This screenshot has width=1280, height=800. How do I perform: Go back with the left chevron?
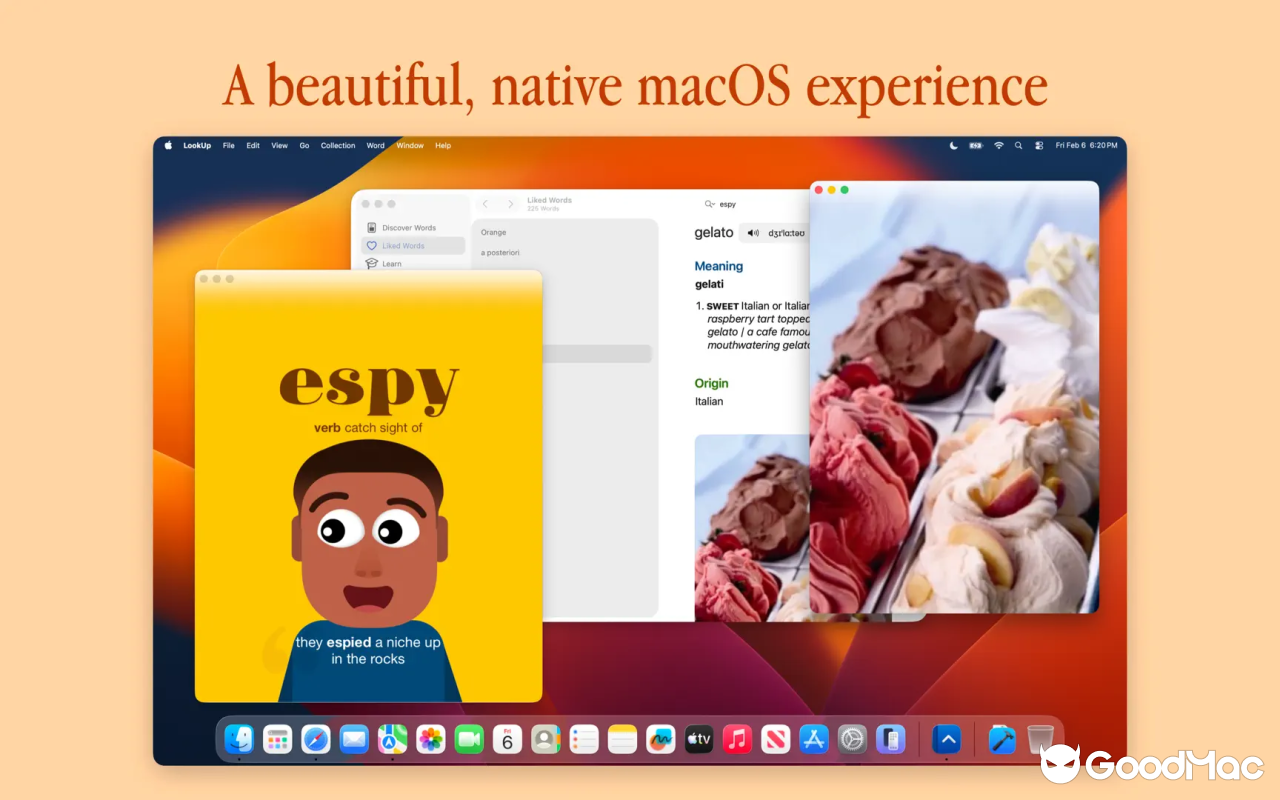point(485,204)
